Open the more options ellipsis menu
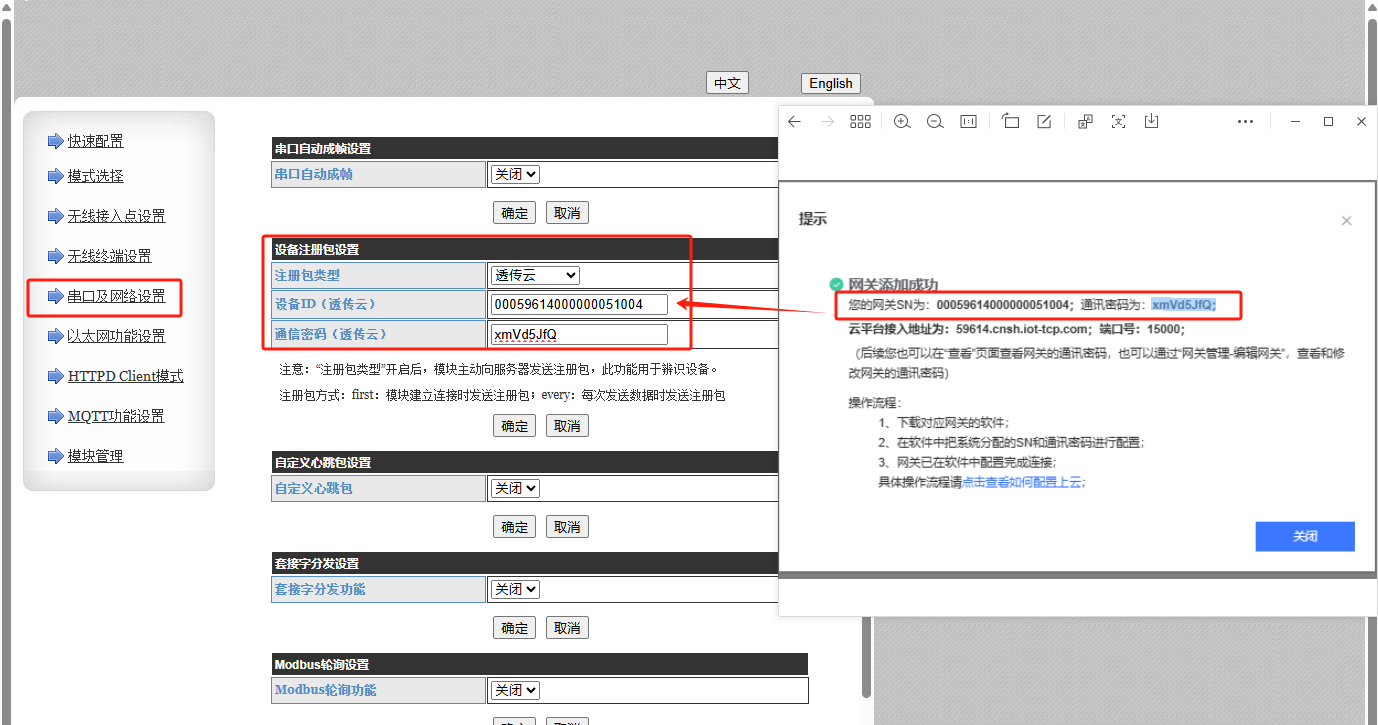Screen dimensions: 1378x725 click(x=1245, y=121)
